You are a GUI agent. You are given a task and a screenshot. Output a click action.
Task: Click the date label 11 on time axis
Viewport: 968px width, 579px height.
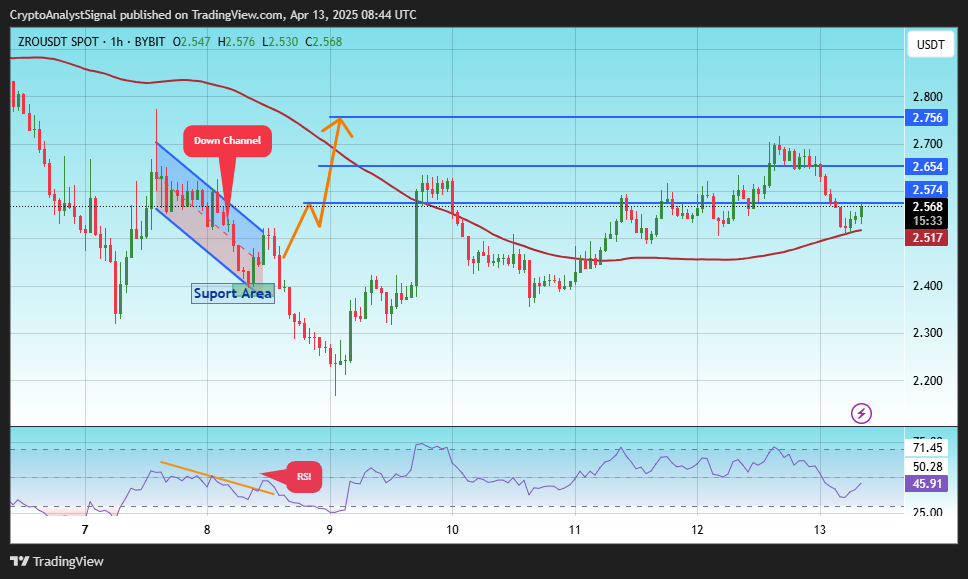575,530
